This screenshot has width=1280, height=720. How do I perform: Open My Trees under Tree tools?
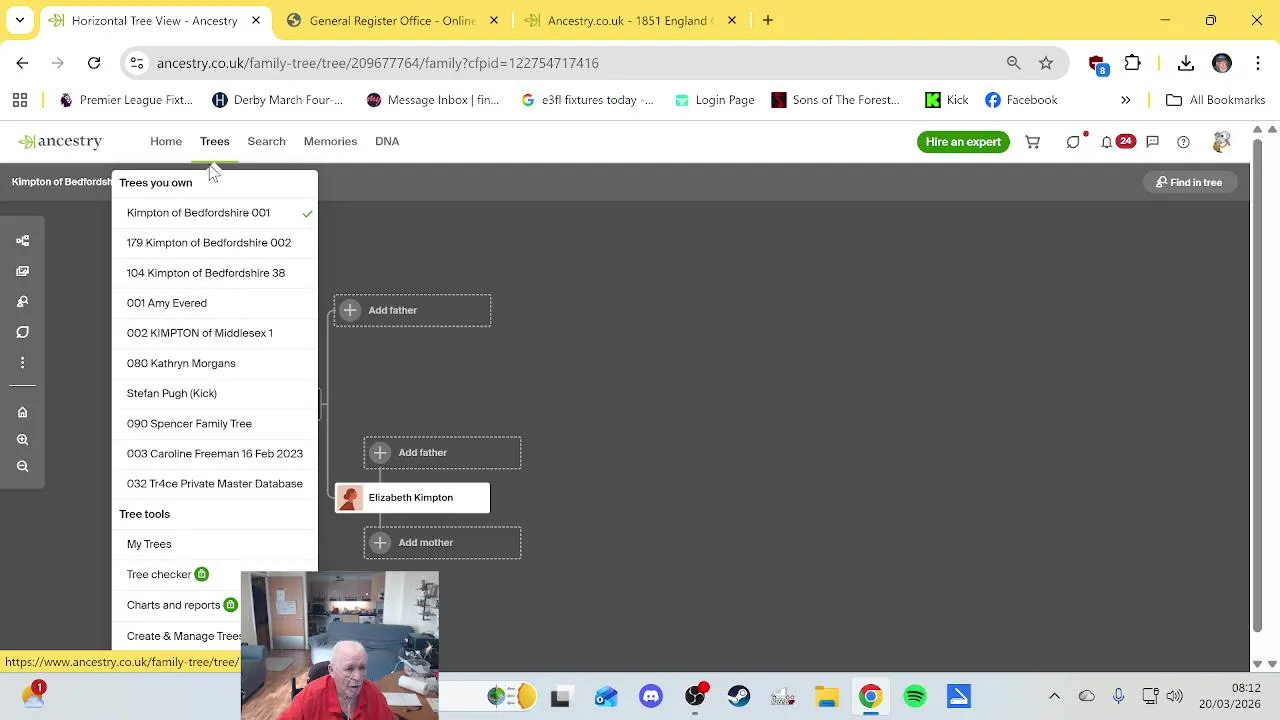215,544
